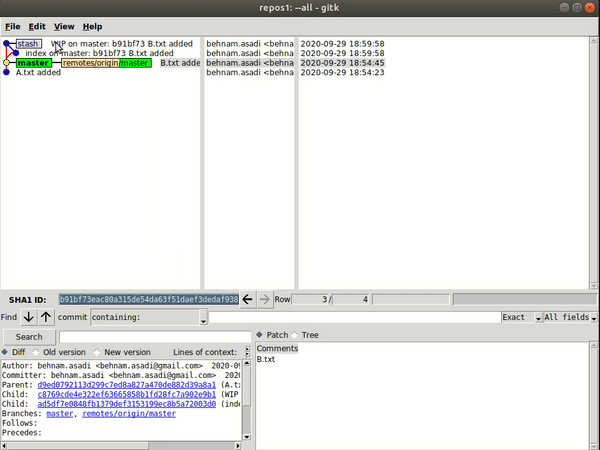This screenshot has width=600, height=450.
Task: Click the back arrow next to SHA1 ID
Action: [x=249, y=299]
